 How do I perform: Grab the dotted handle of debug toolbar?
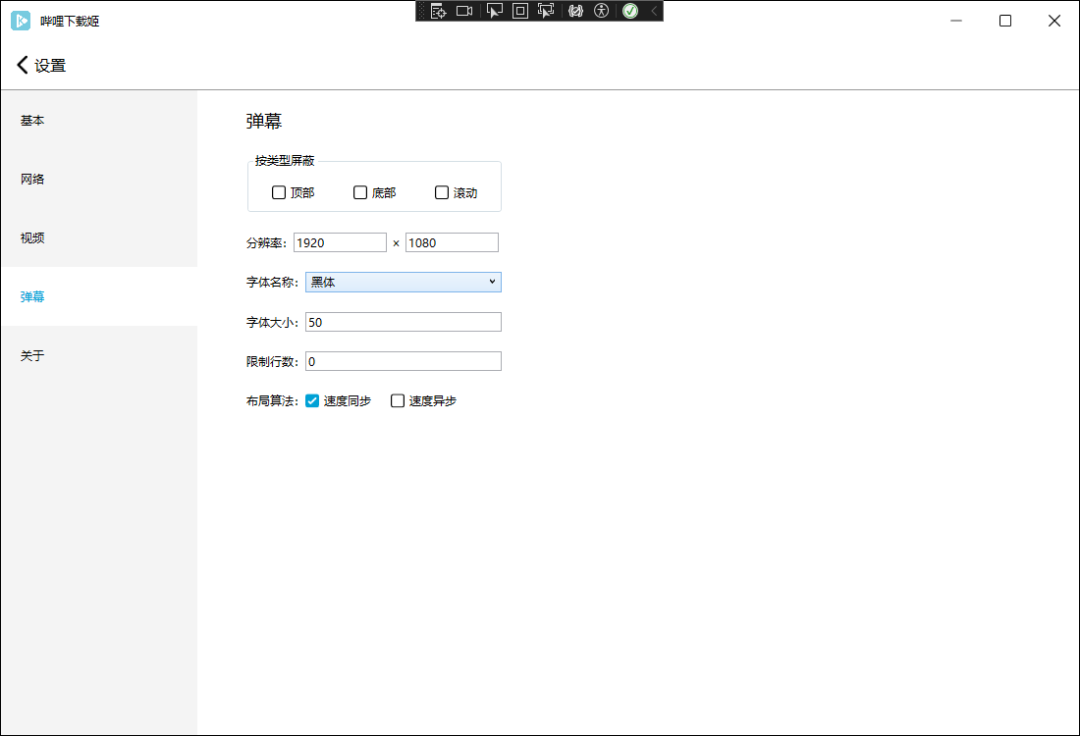[x=422, y=11]
